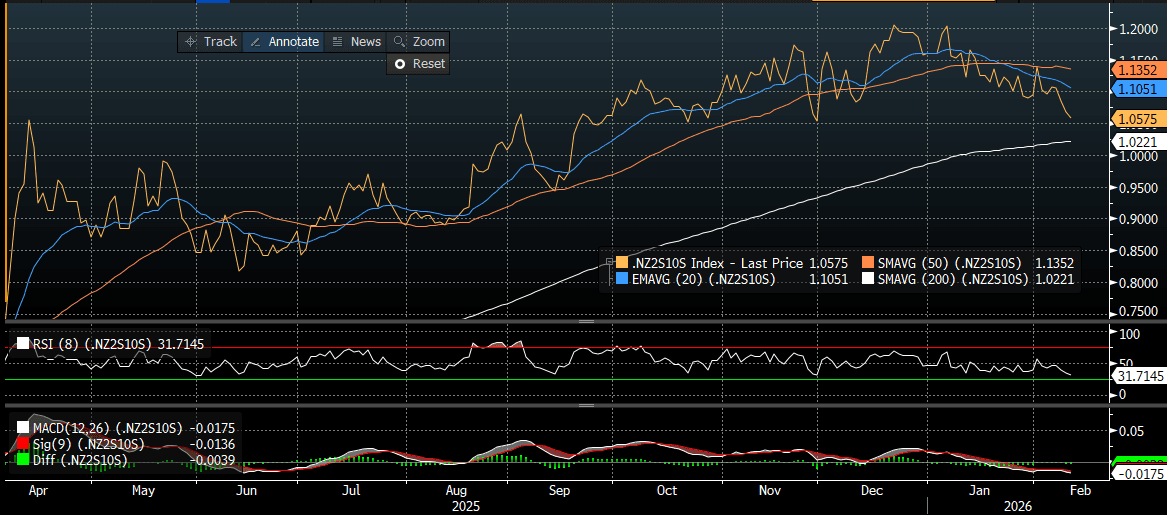Image resolution: width=1167 pixels, height=515 pixels.
Task: Click blue EMAVG (20) legend swatch
Action: 622,280
